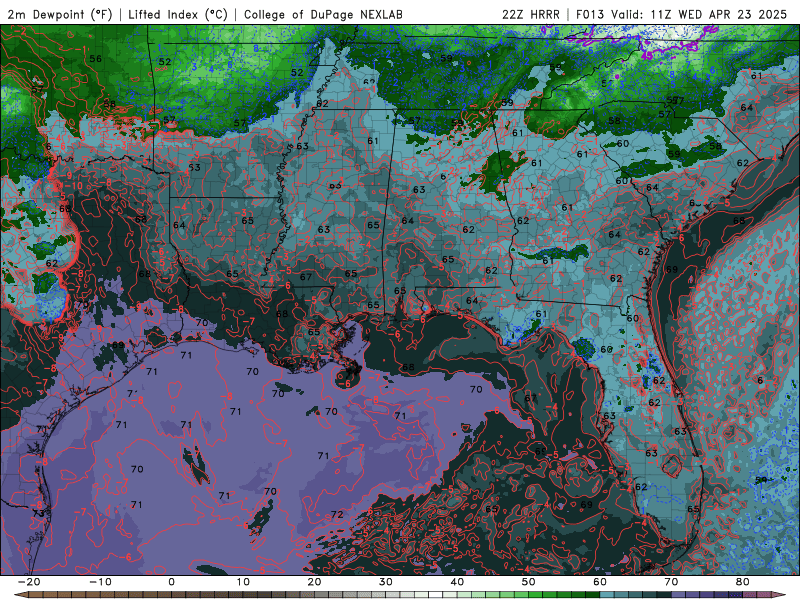The height and width of the screenshot is (600, 800).
Task: Select the "50" tick label on color scale
Action: point(529,582)
